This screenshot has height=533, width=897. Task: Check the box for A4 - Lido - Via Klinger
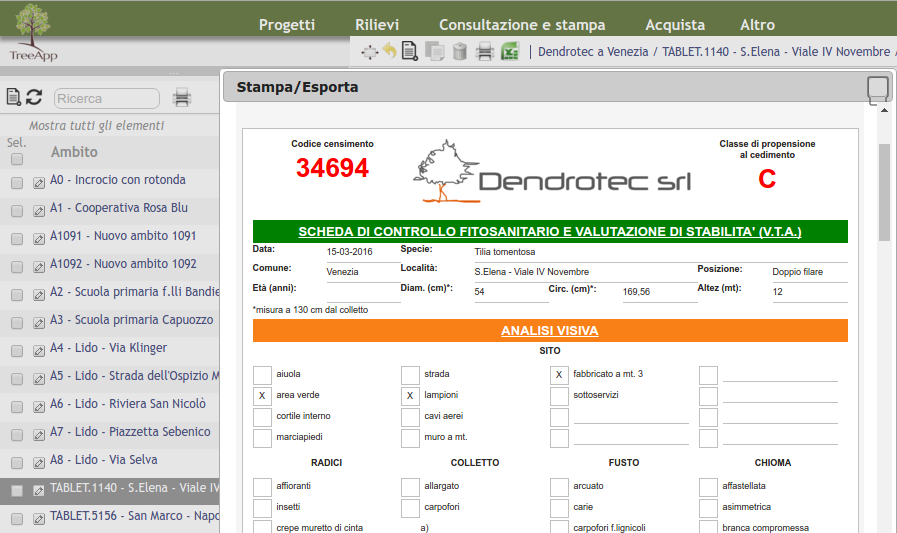pyautogui.click(x=17, y=351)
